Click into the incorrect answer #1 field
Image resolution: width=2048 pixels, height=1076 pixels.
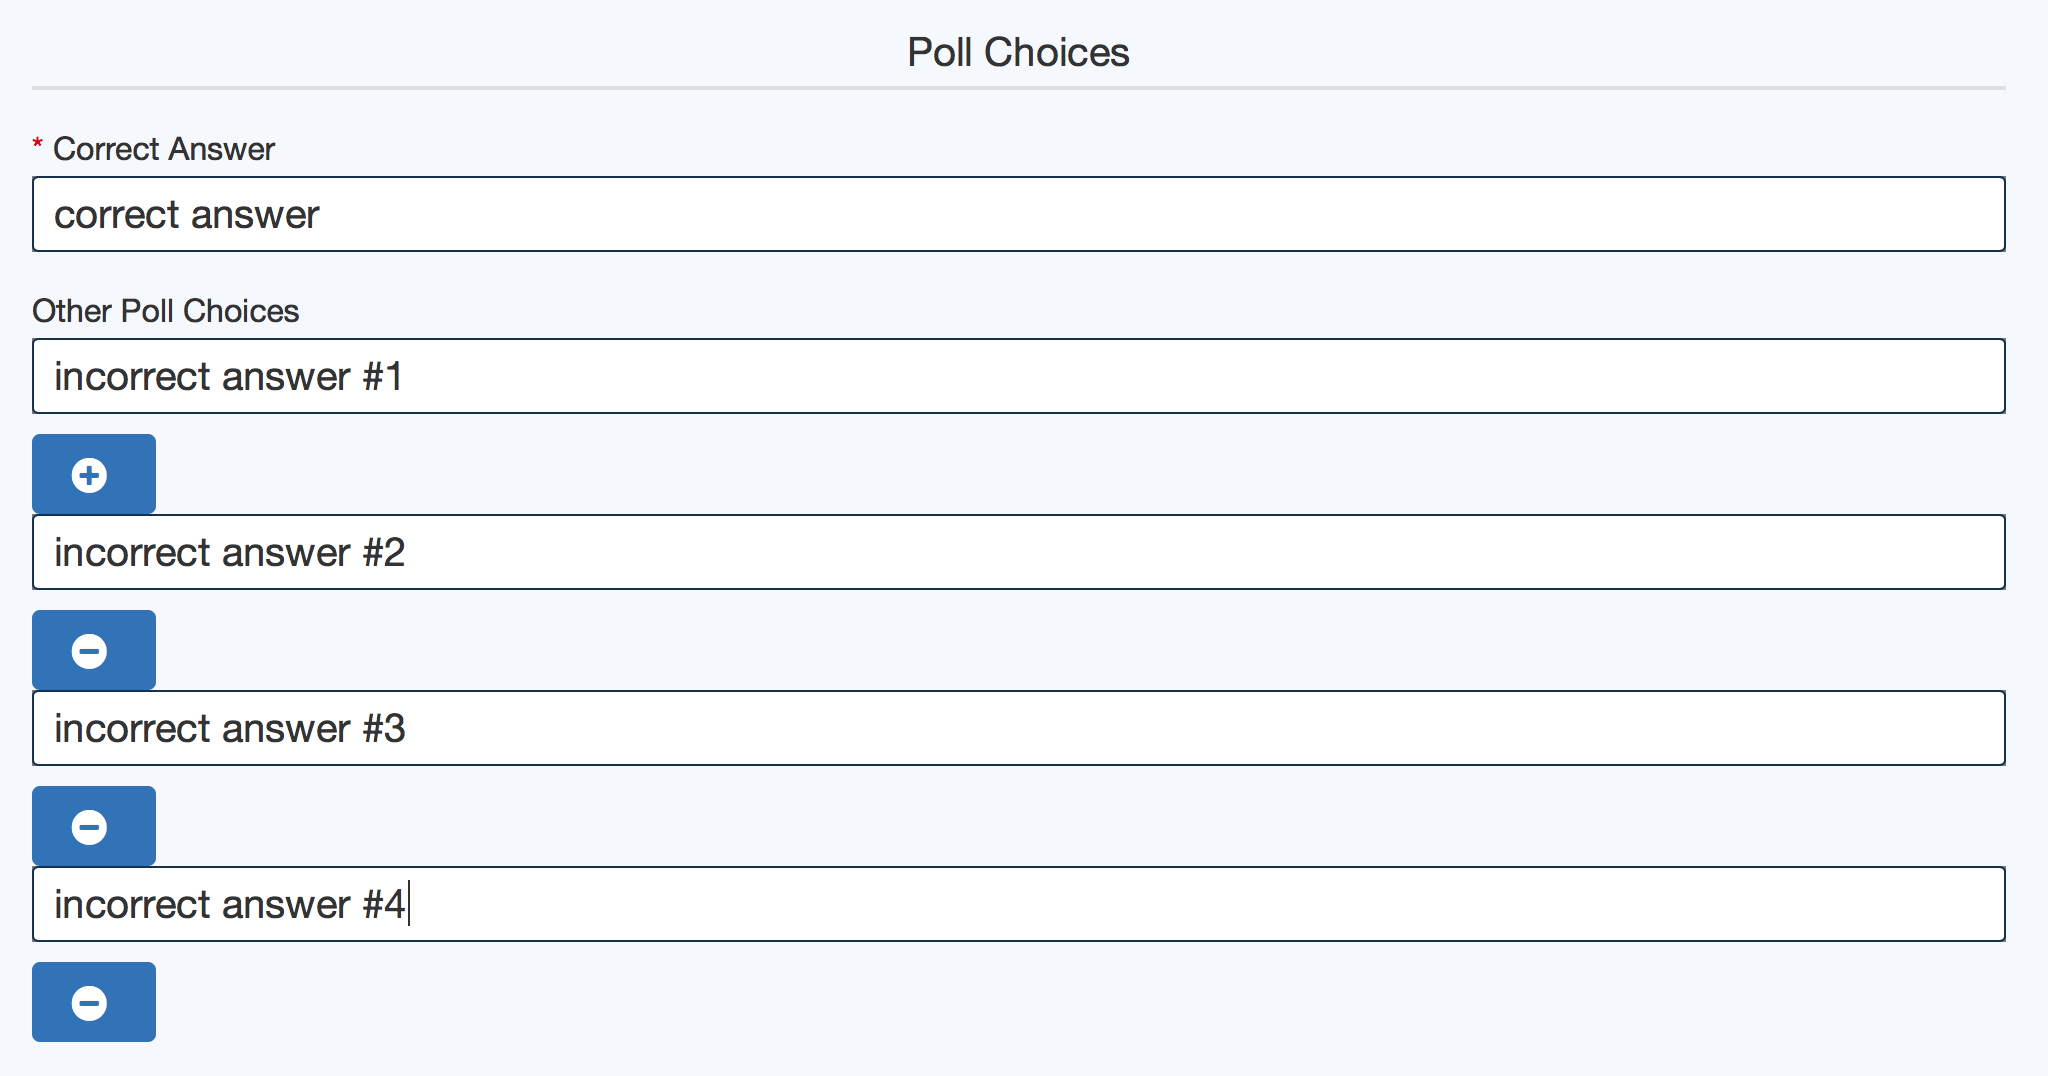1018,376
